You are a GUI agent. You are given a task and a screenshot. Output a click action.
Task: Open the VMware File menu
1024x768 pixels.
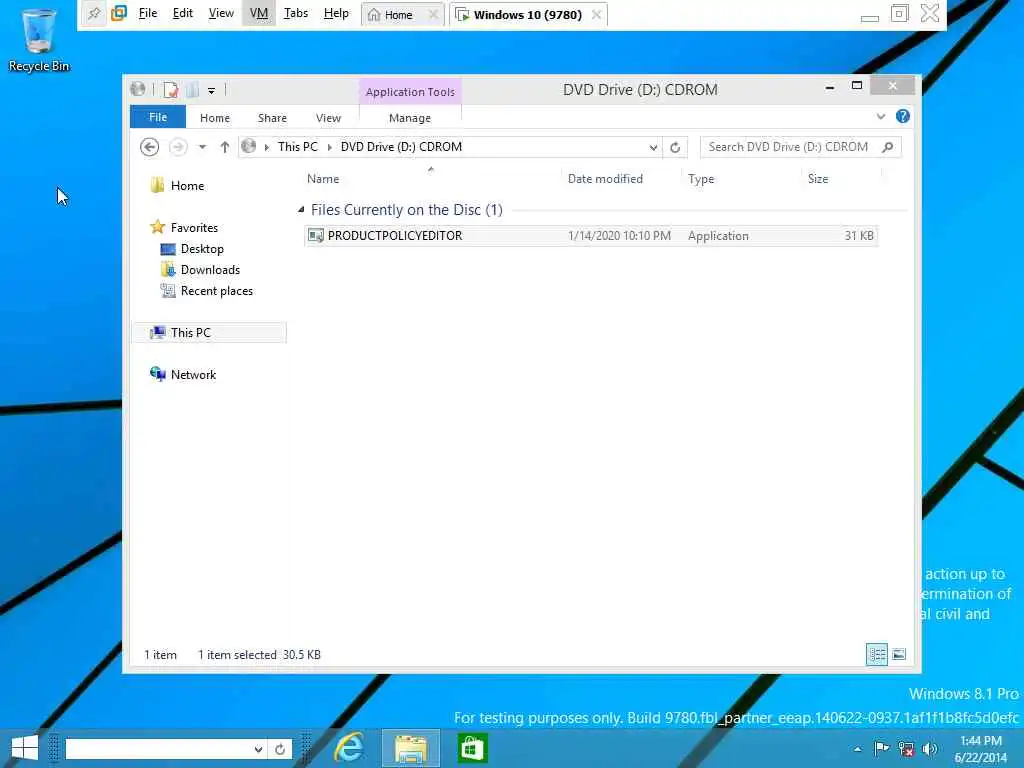pos(148,13)
